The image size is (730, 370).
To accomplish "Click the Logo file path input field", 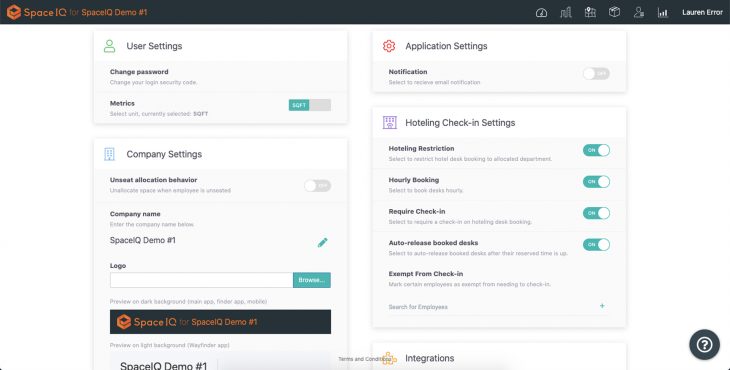I will pos(202,280).
